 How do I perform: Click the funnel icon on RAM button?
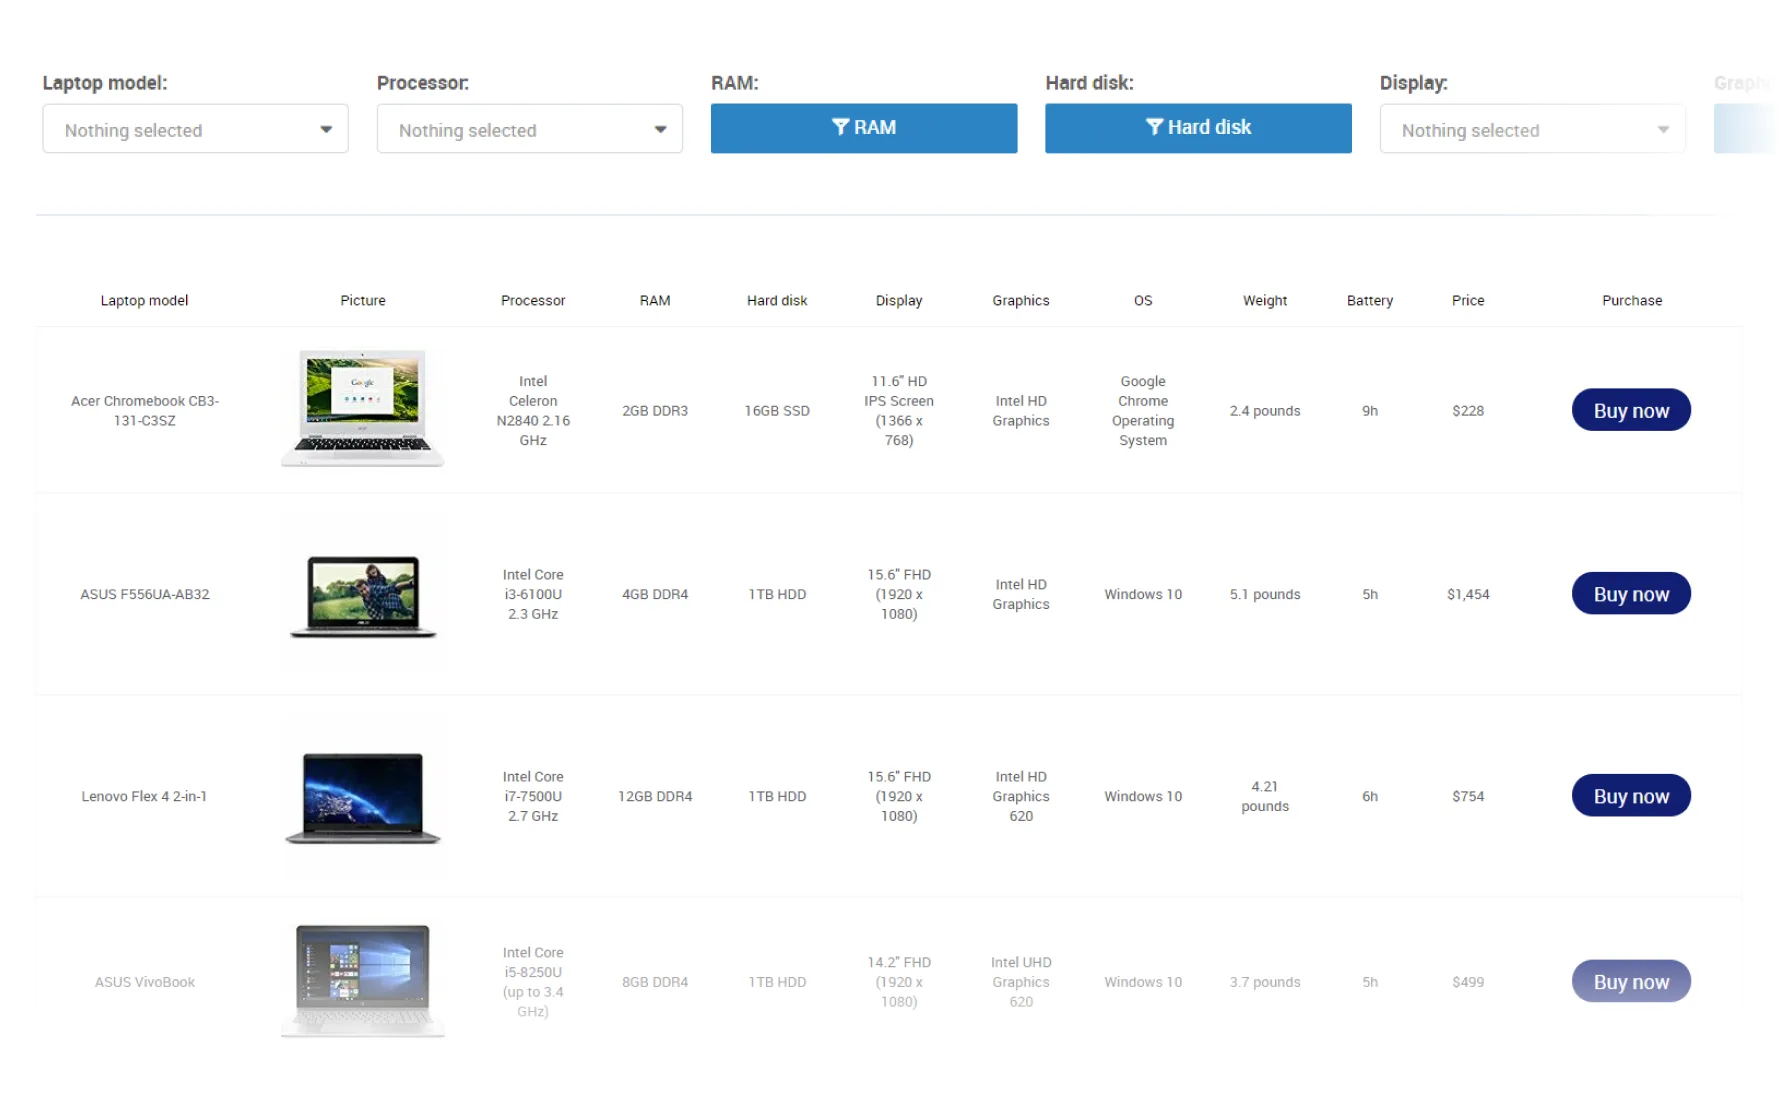[840, 127]
